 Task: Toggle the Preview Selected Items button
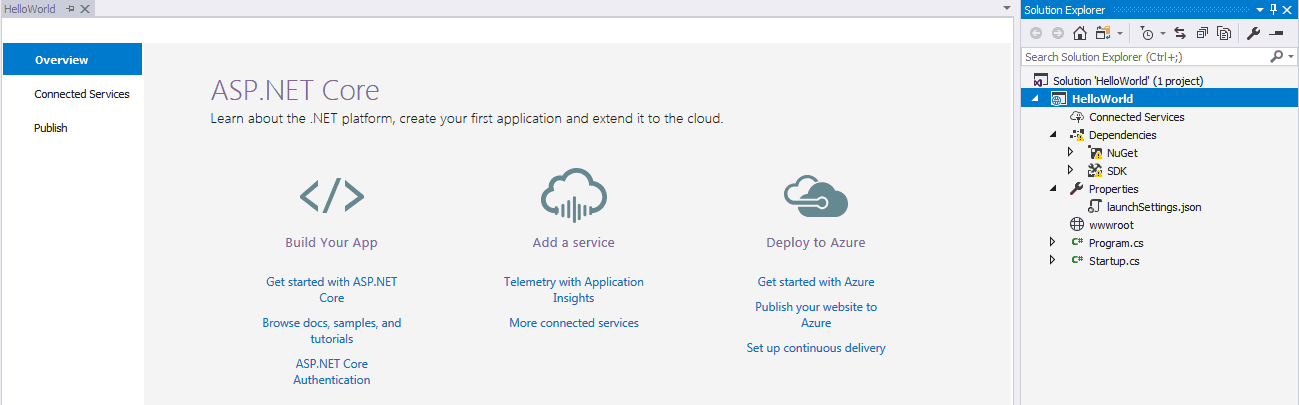(x=1276, y=33)
